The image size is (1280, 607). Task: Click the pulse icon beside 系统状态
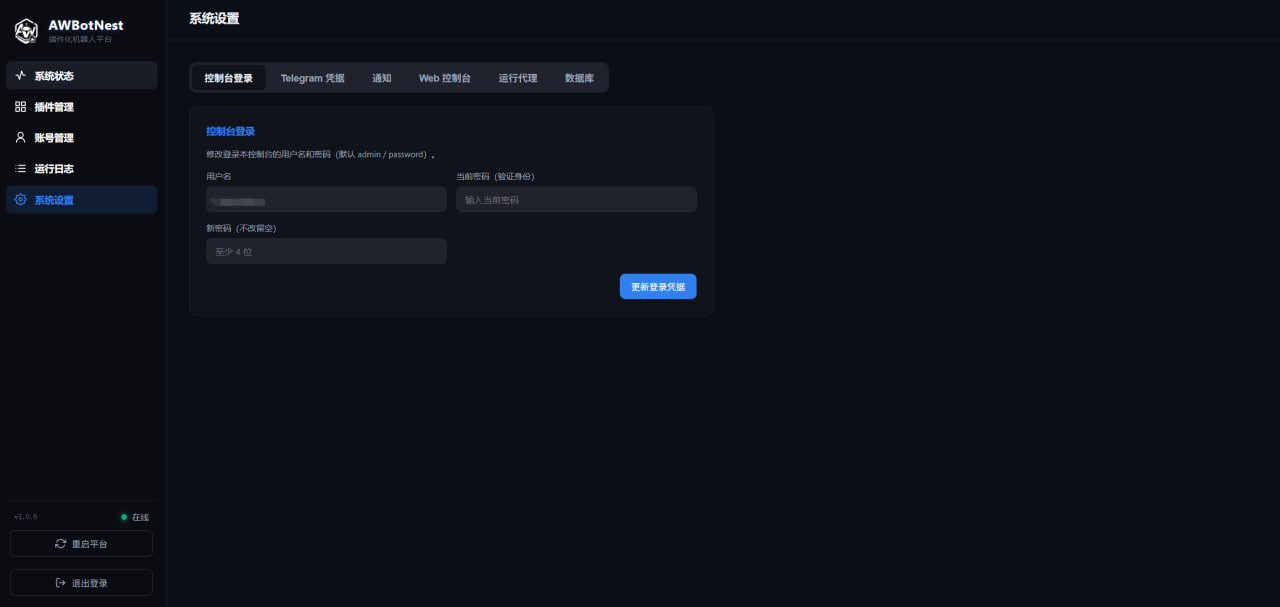tap(21, 76)
